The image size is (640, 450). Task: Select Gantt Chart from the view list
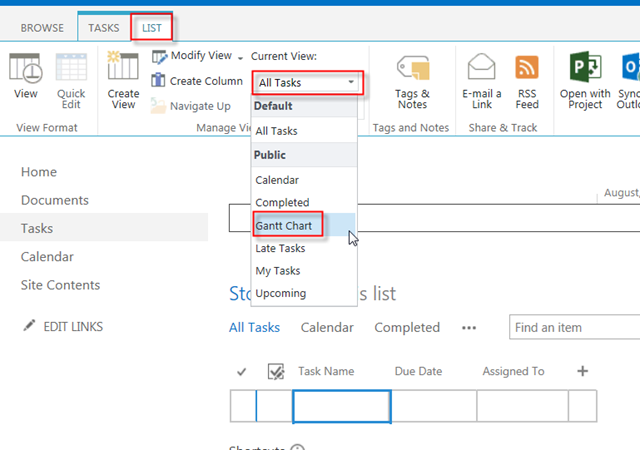(284, 226)
